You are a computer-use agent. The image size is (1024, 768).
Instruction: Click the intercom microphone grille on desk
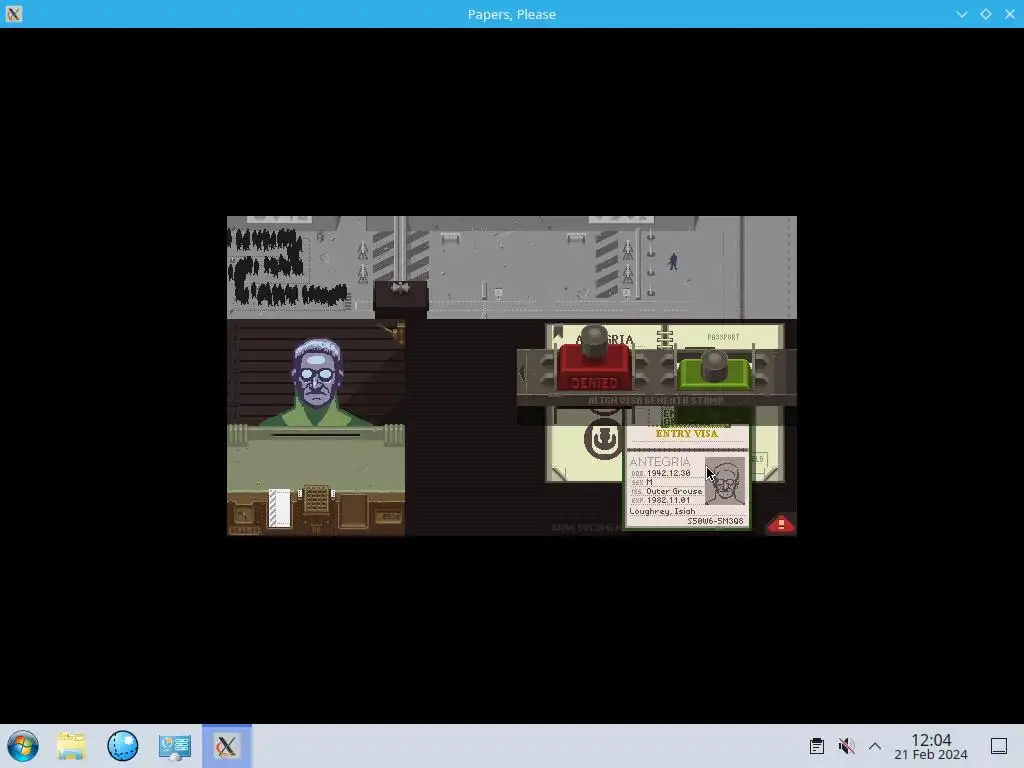click(316, 500)
